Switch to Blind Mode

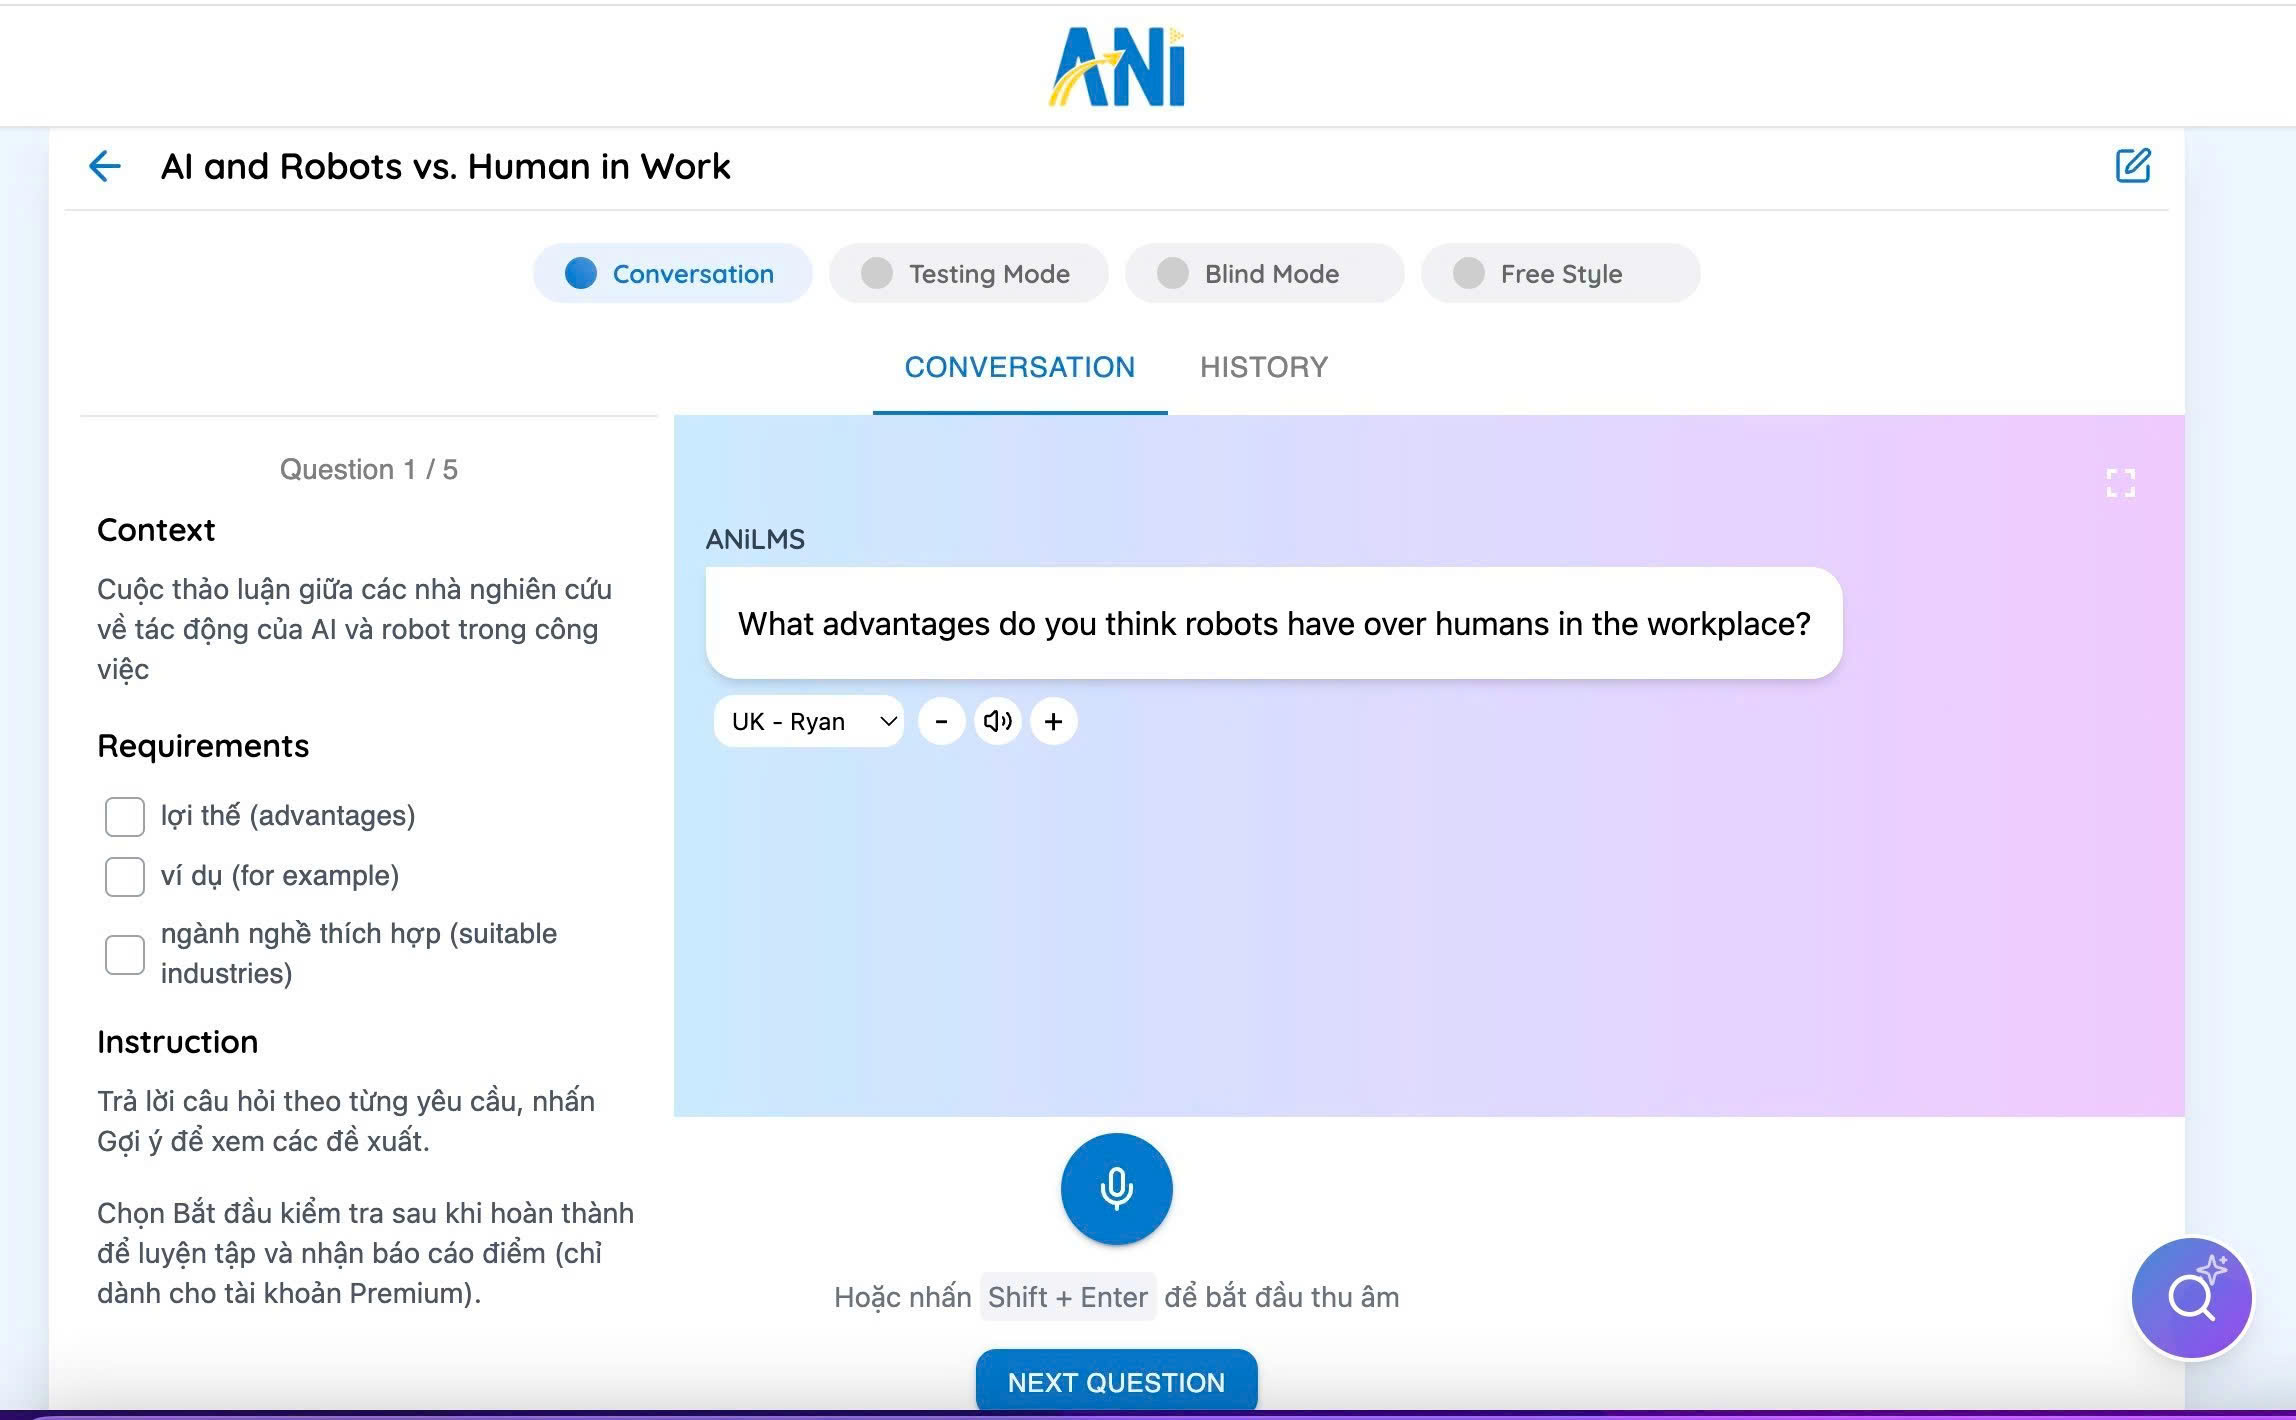tap(1264, 274)
